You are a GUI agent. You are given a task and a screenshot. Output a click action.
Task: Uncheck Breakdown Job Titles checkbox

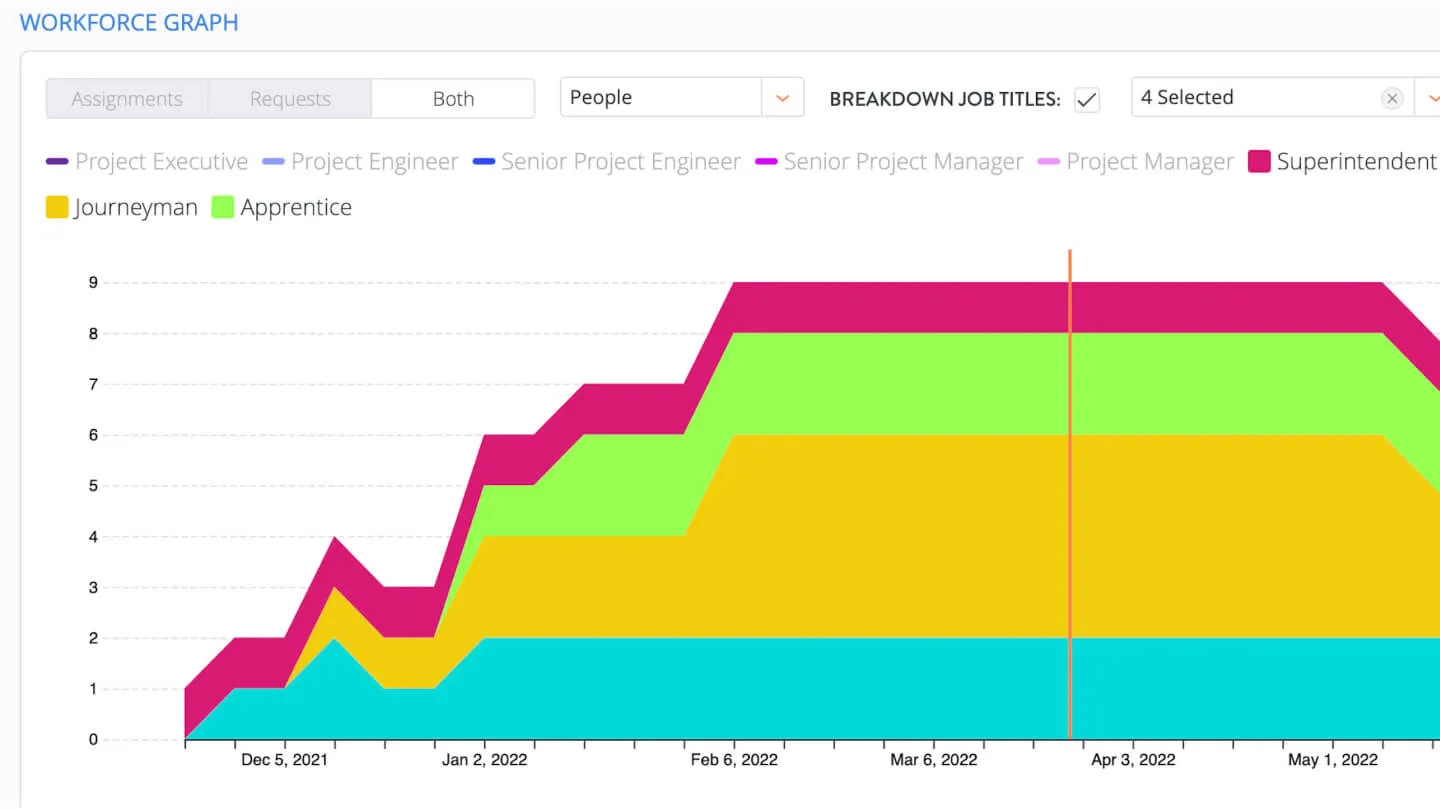(1086, 99)
